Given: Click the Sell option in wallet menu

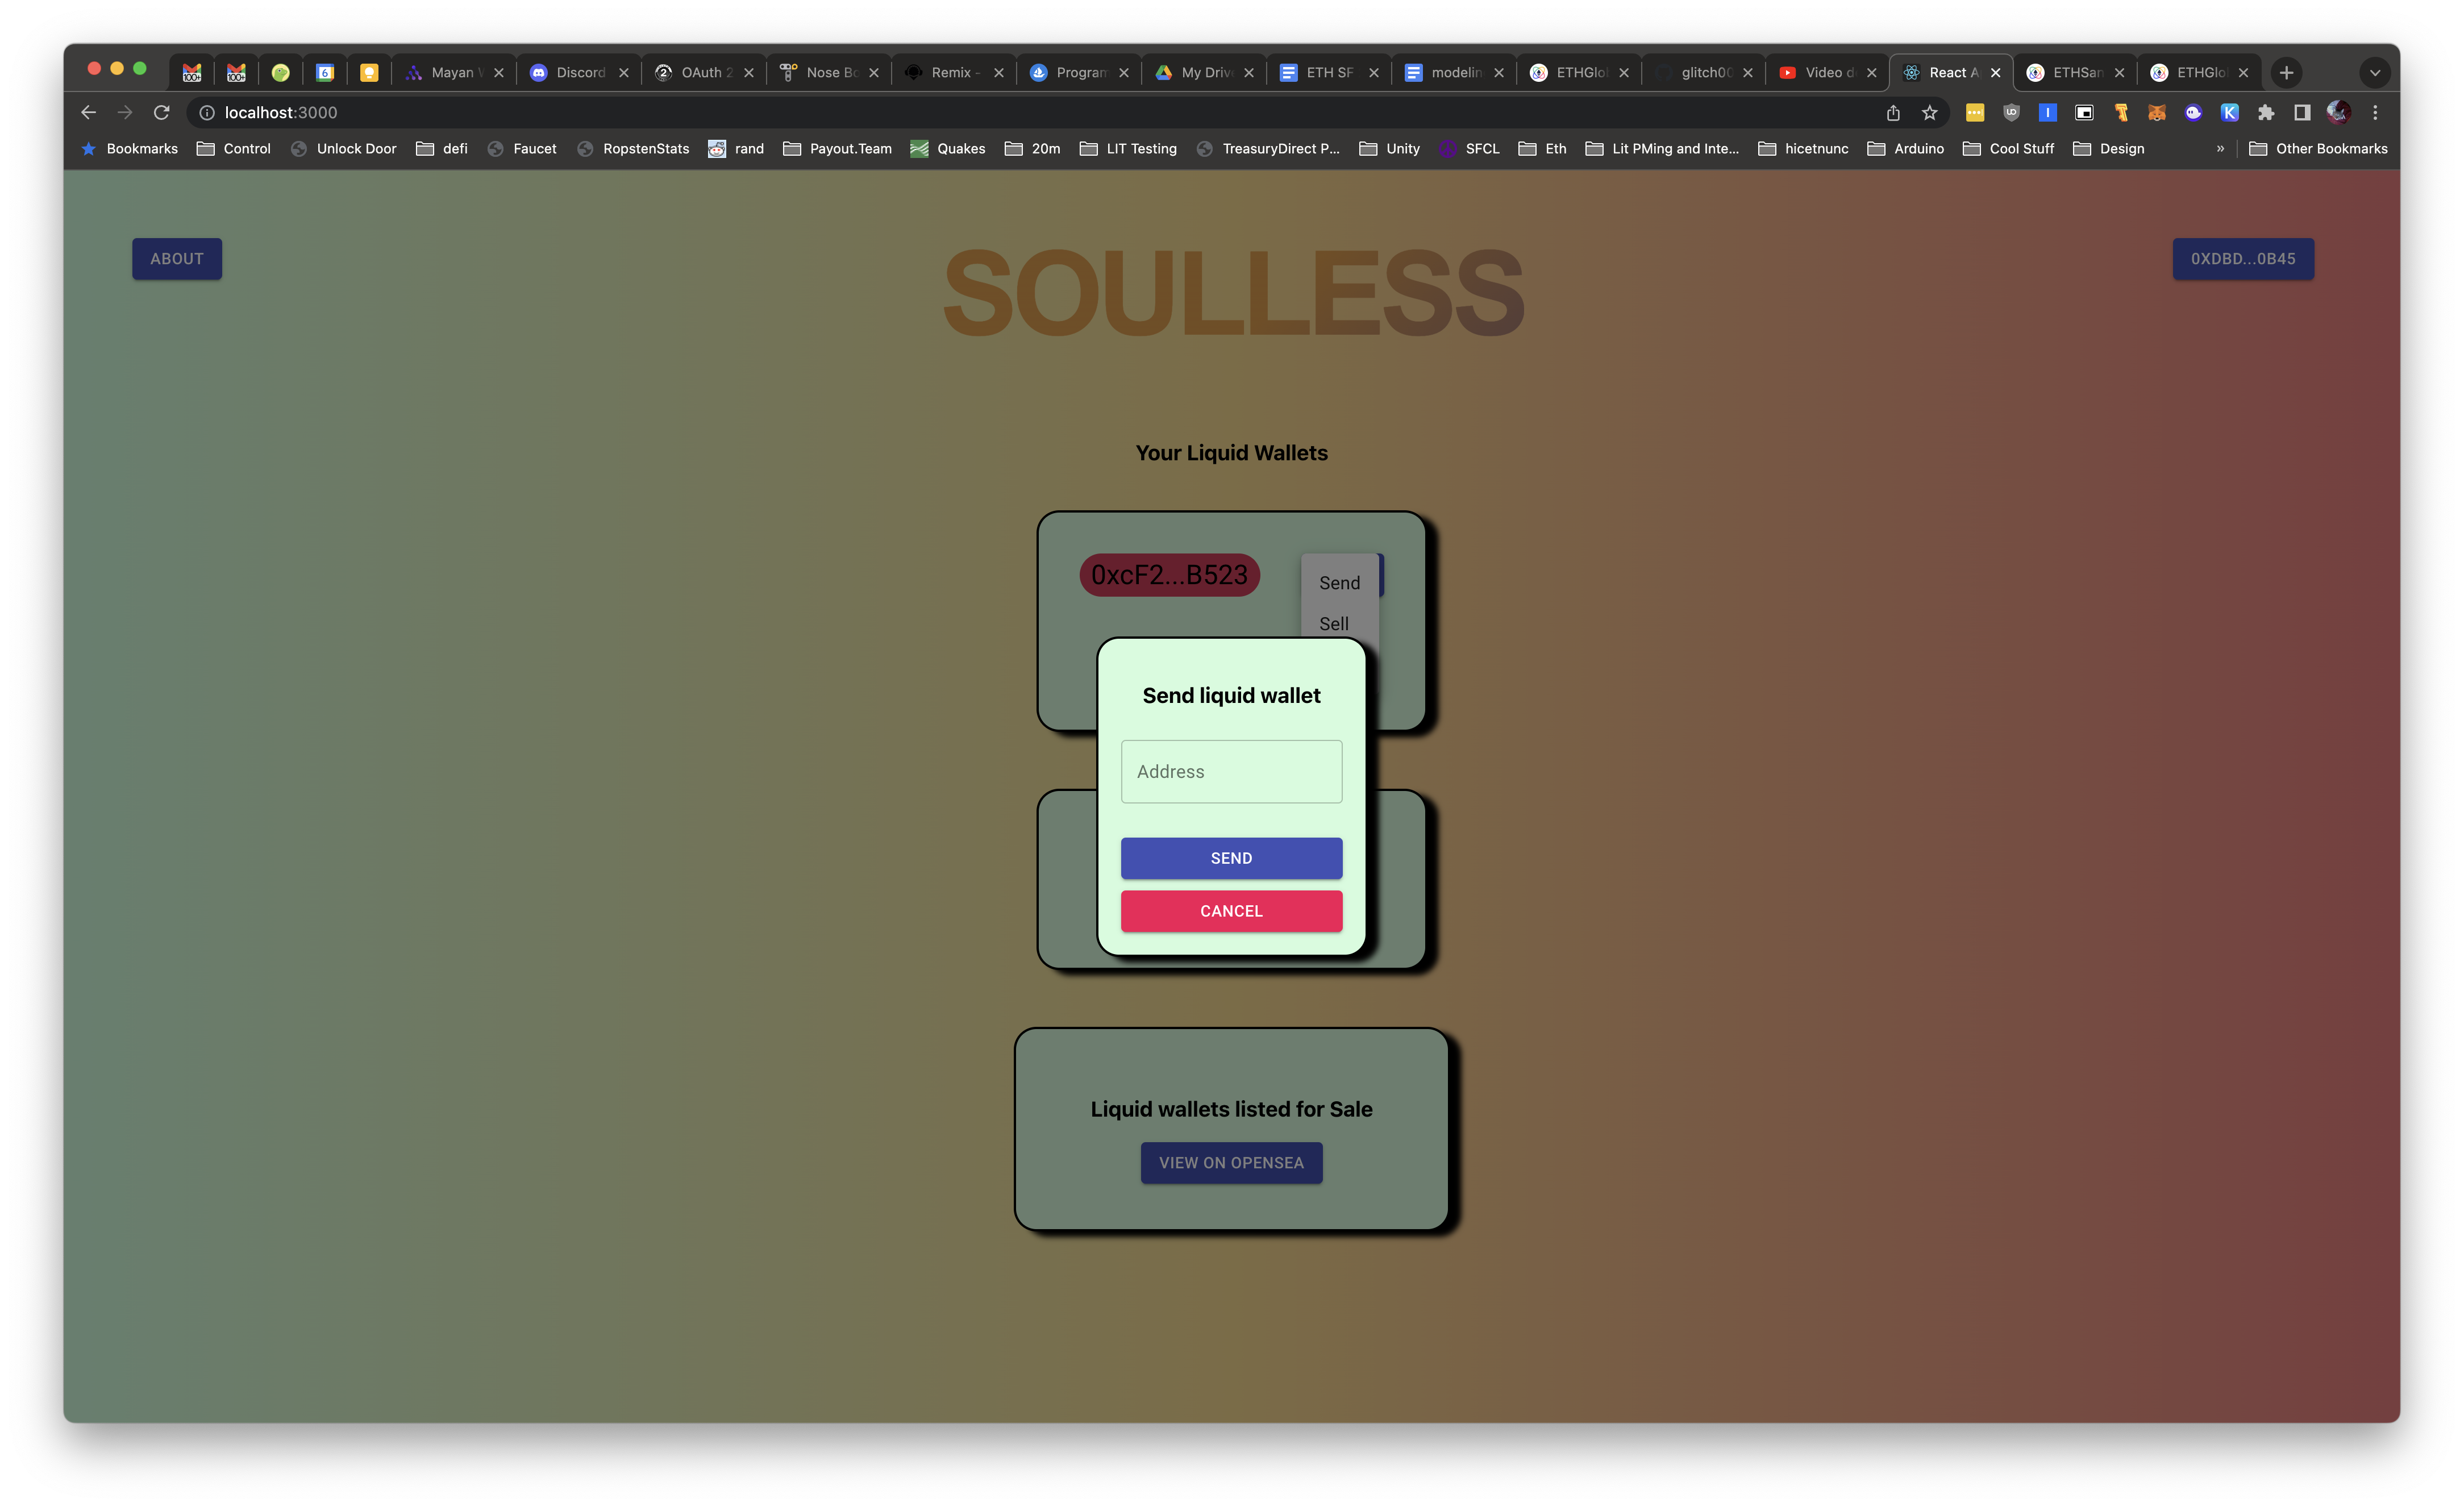Looking at the screenshot, I should (x=1334, y=623).
